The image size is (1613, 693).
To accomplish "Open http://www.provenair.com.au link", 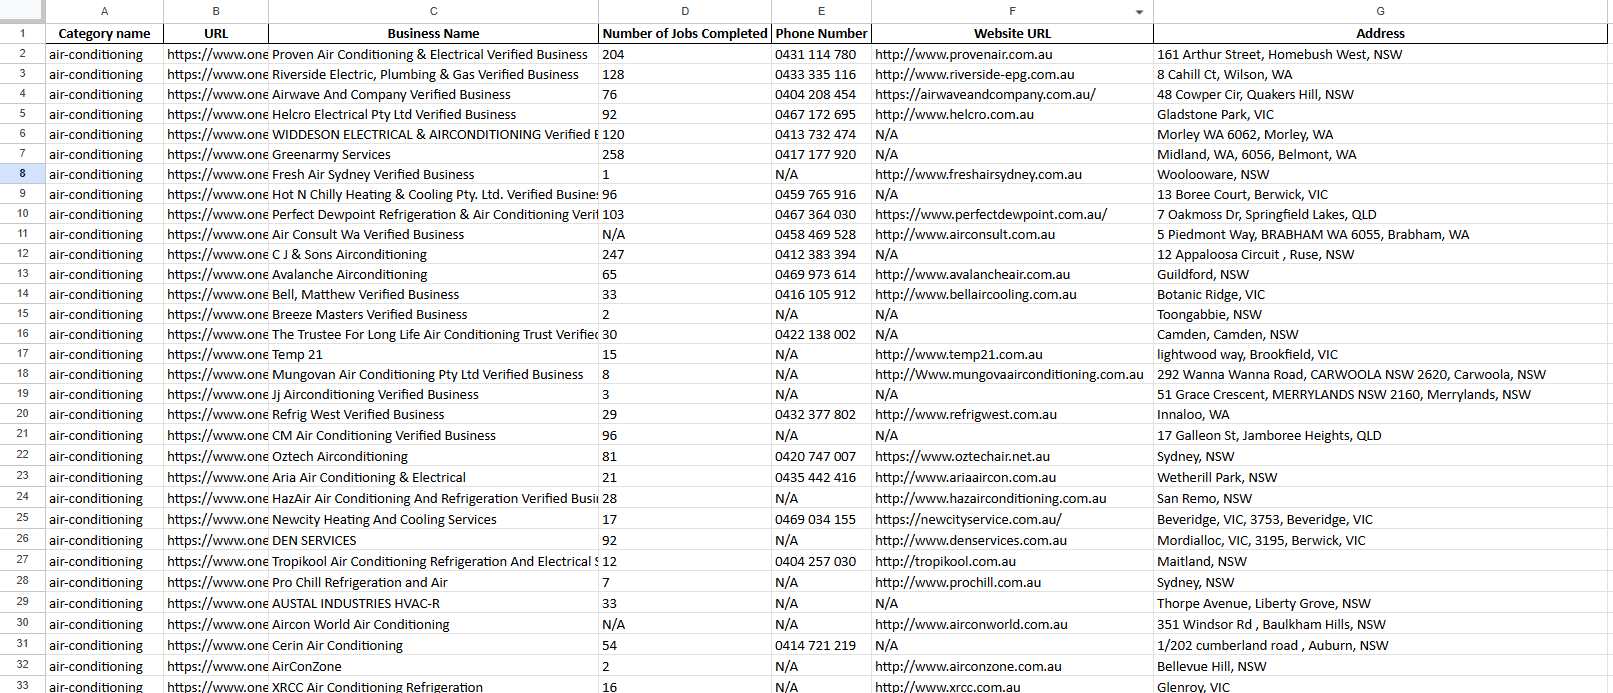I will point(963,54).
